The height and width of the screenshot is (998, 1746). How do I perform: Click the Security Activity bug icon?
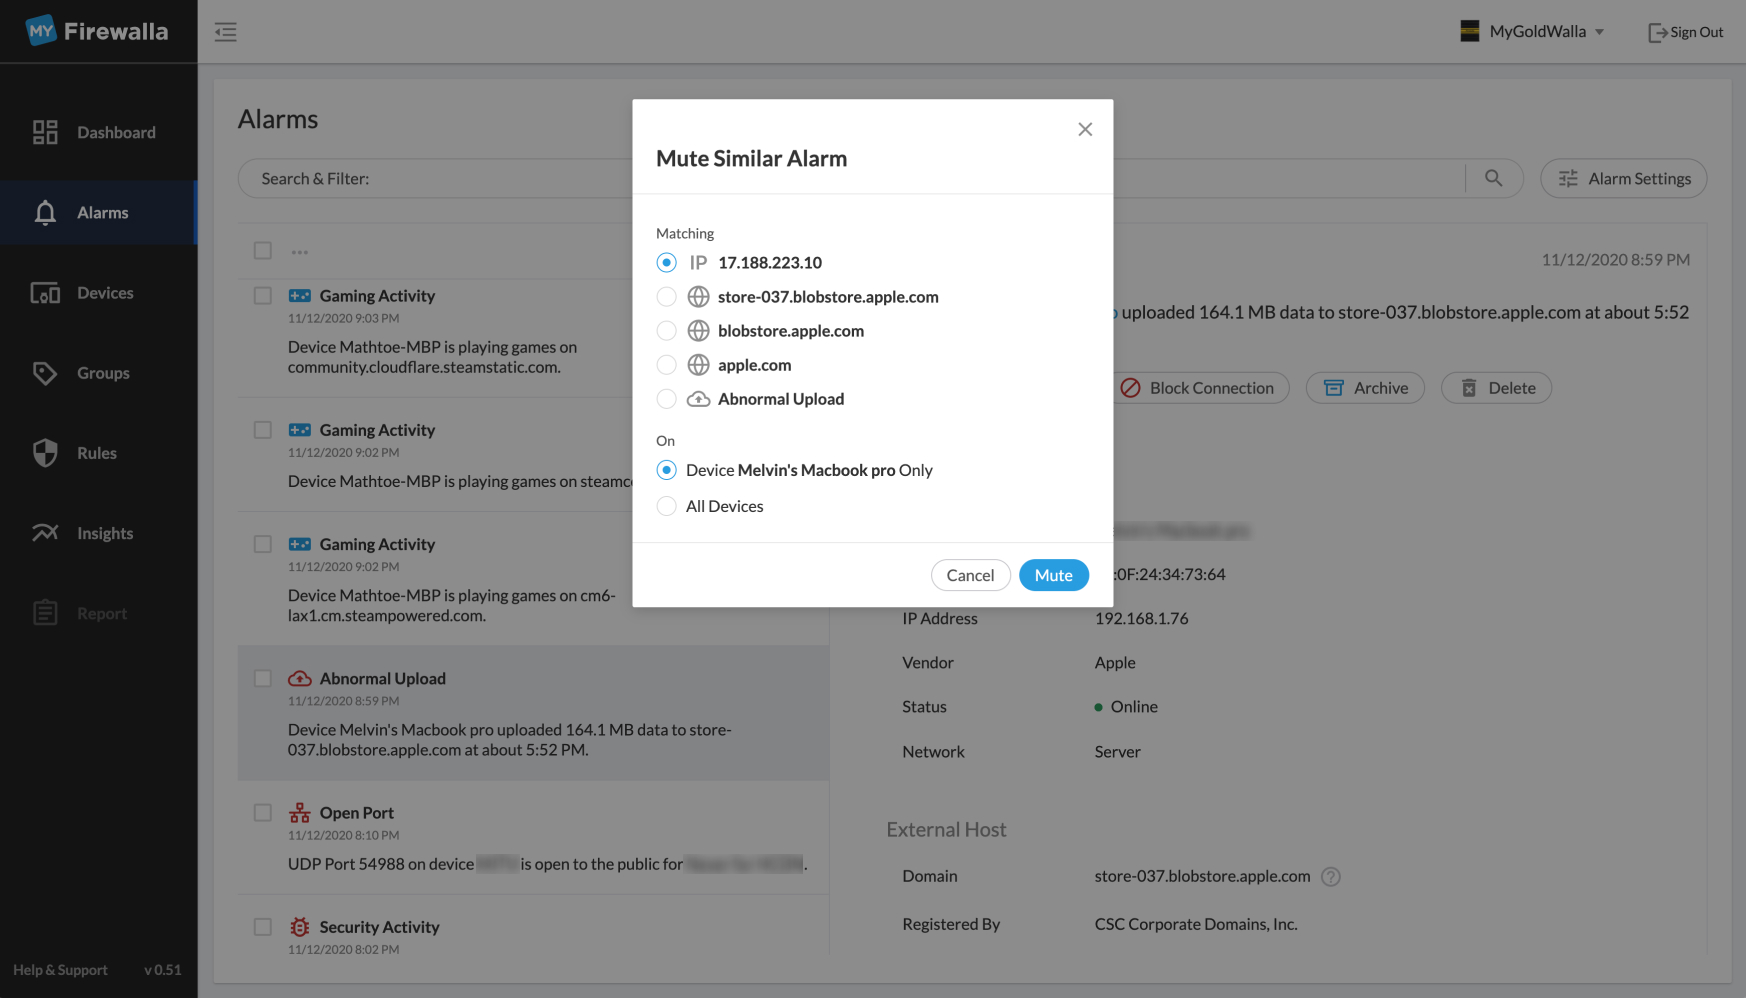[300, 927]
